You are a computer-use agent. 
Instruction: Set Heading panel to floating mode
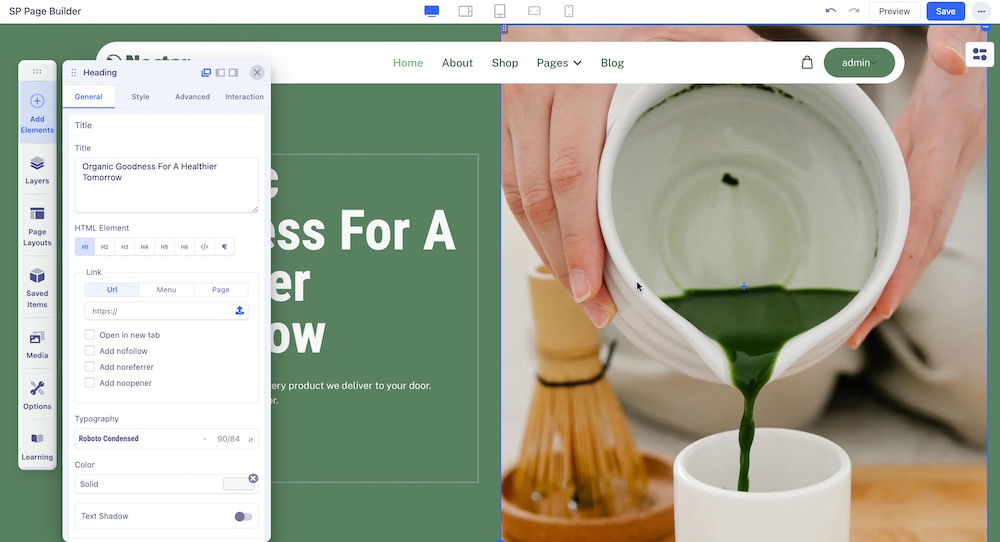(206, 73)
